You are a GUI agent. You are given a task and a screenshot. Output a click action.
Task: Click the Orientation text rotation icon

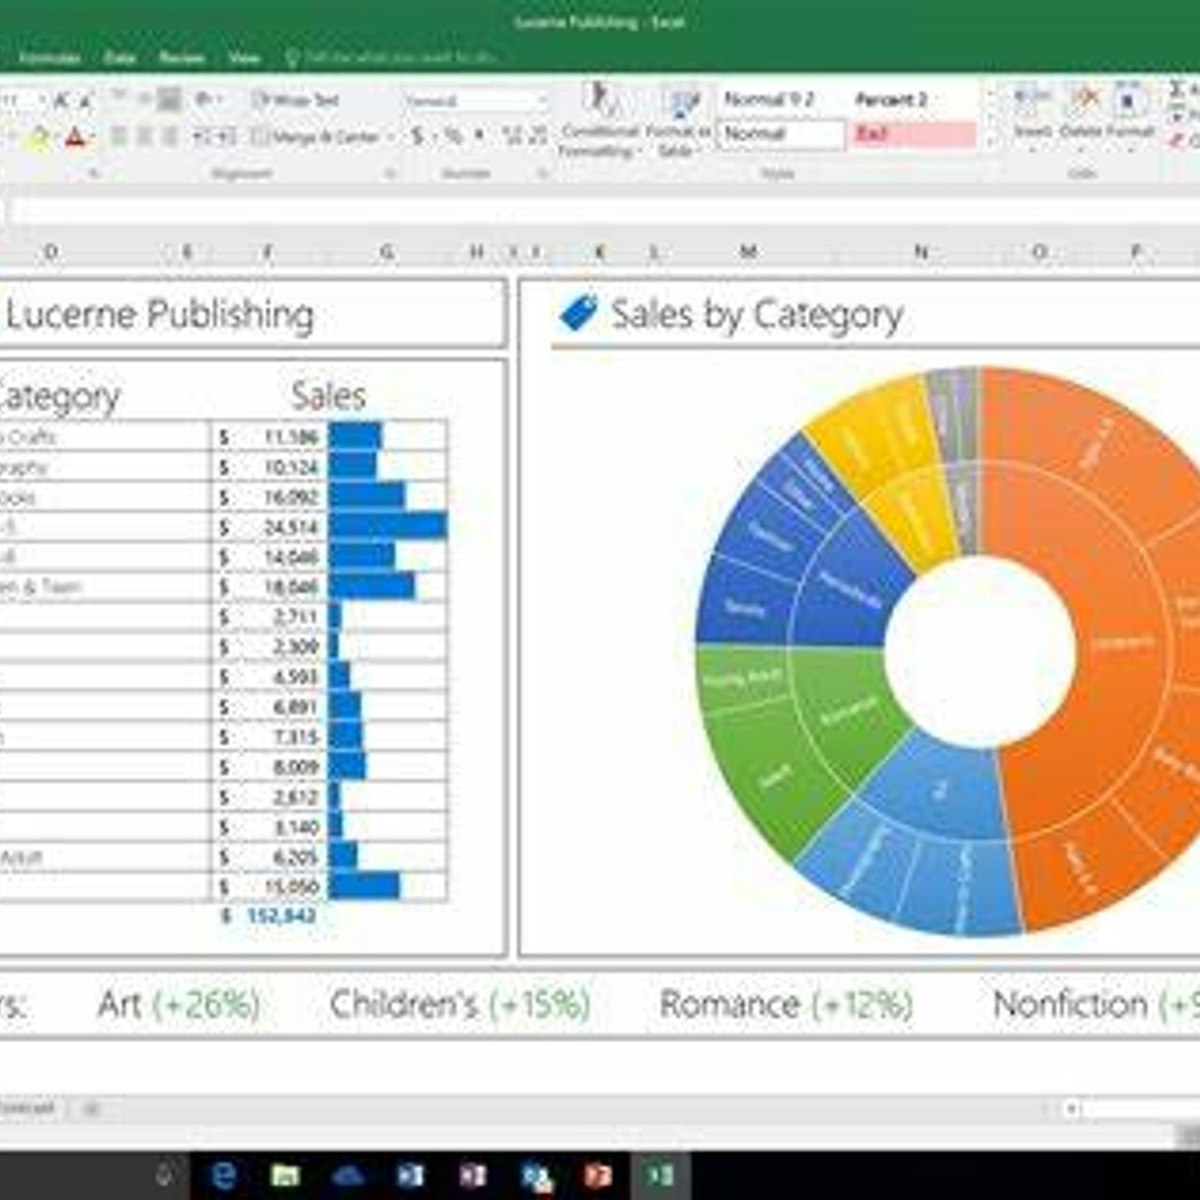tap(203, 99)
